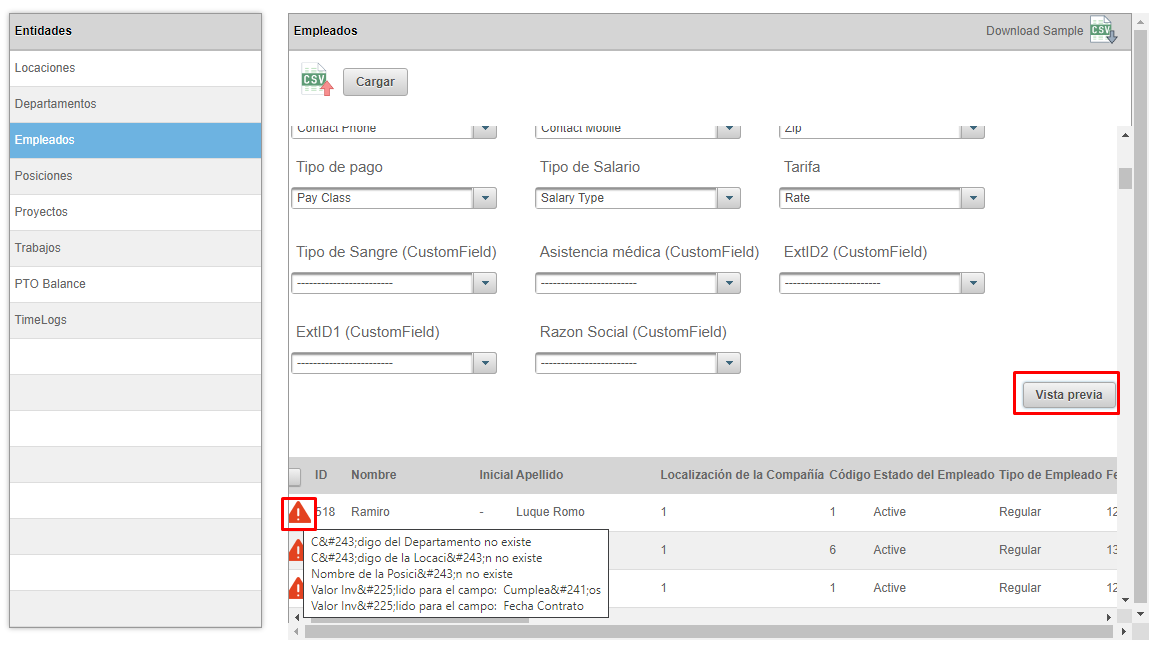Click the scroll up arrow of mapping panel
Screen dimensions: 1169x653
(1125, 135)
